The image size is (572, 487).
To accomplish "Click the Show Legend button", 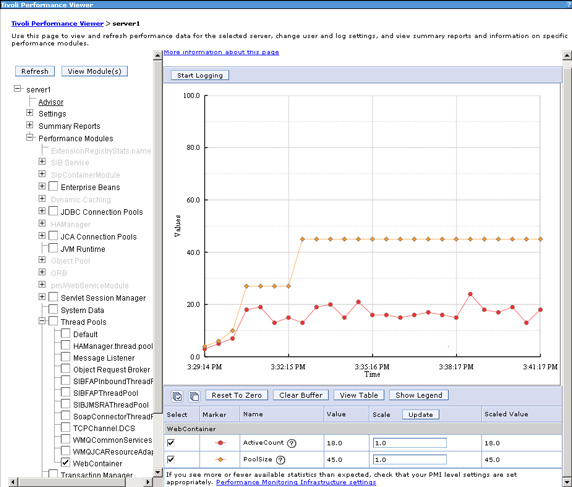I will (419, 395).
